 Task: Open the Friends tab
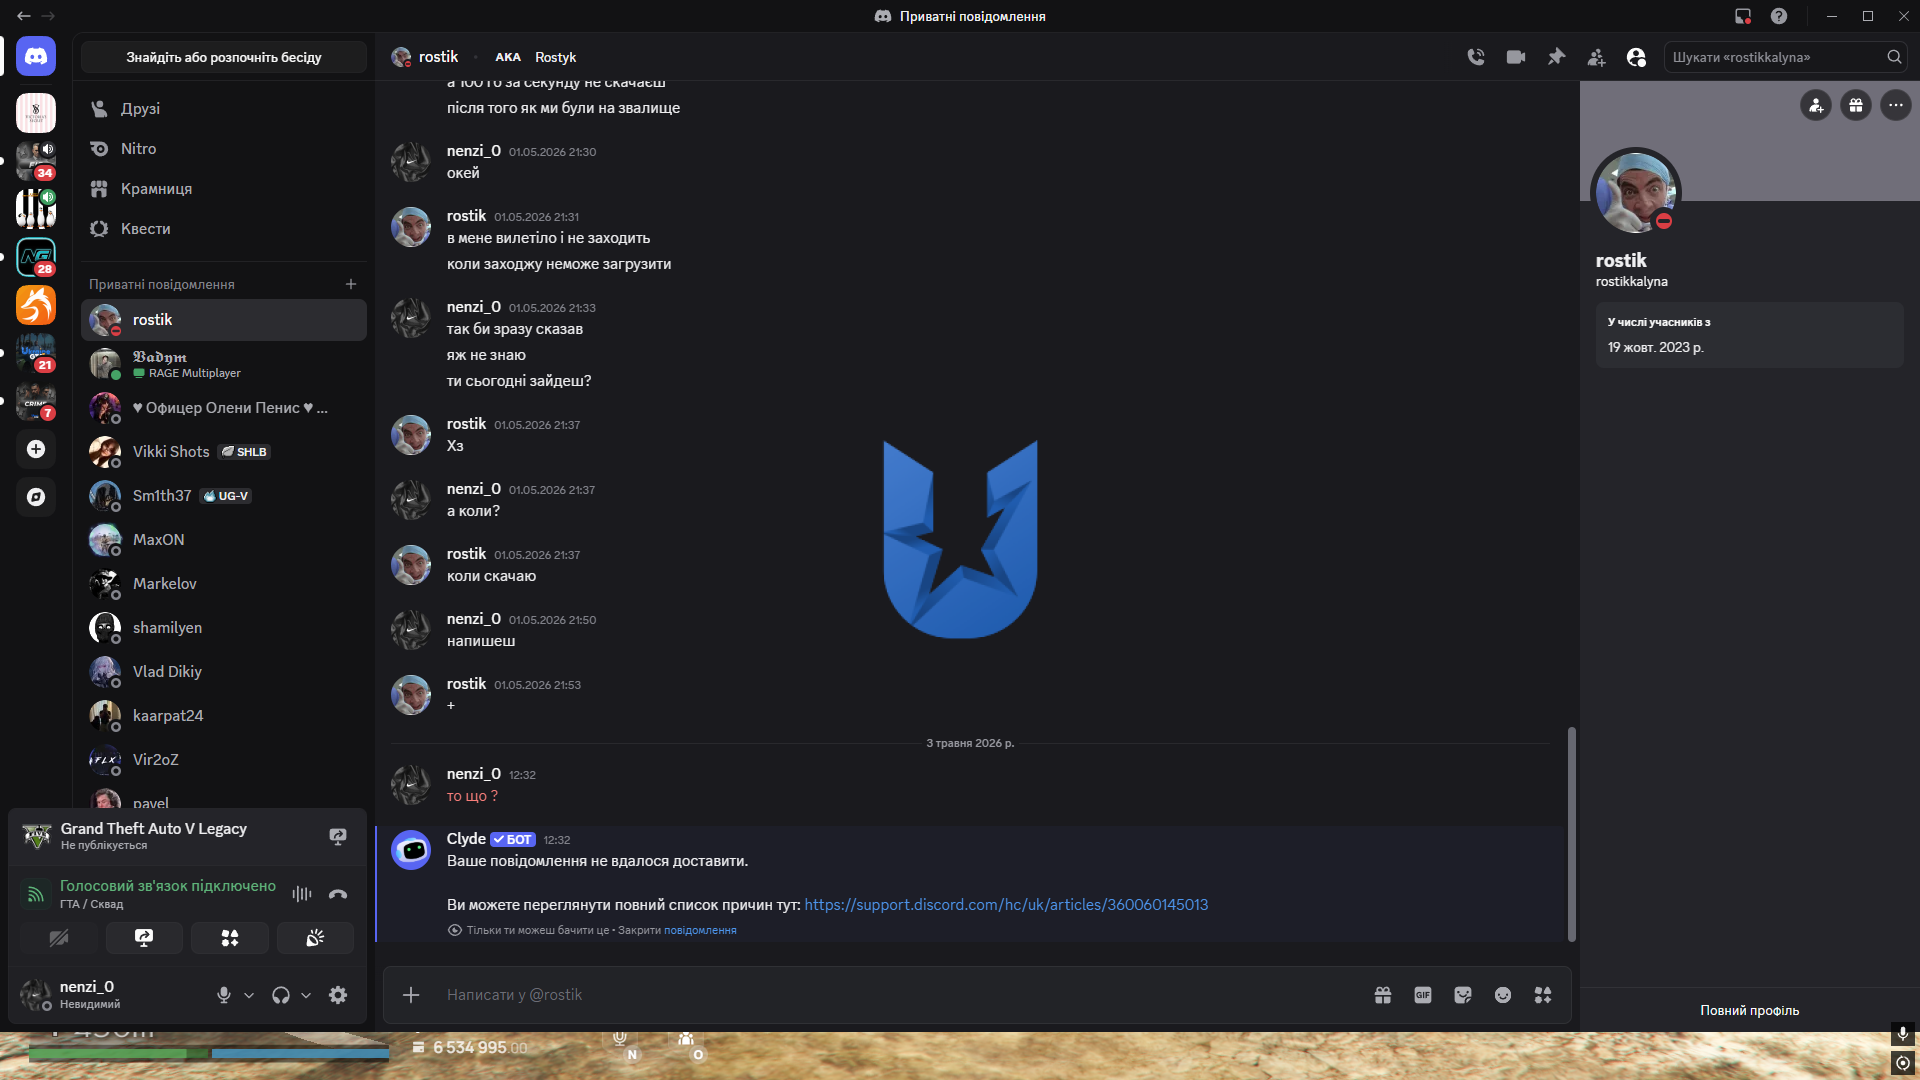224,108
